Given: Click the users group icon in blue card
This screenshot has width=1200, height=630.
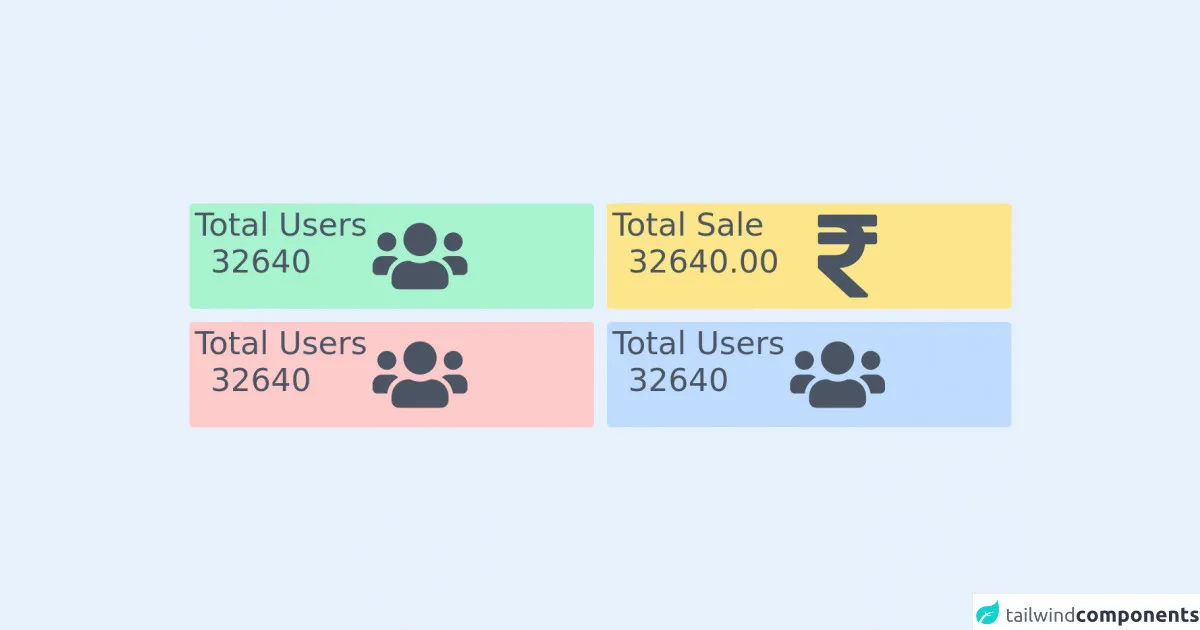Looking at the screenshot, I should (x=837, y=374).
